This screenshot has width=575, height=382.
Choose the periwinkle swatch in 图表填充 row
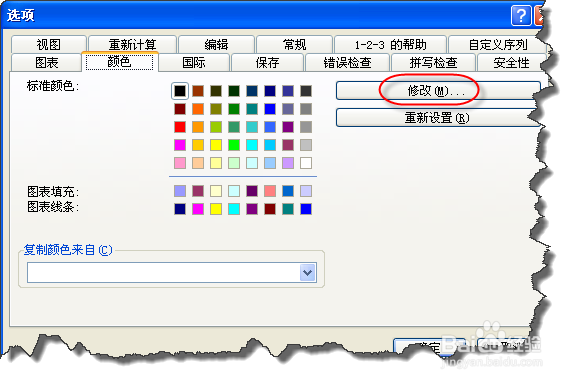pyautogui.click(x=180, y=191)
